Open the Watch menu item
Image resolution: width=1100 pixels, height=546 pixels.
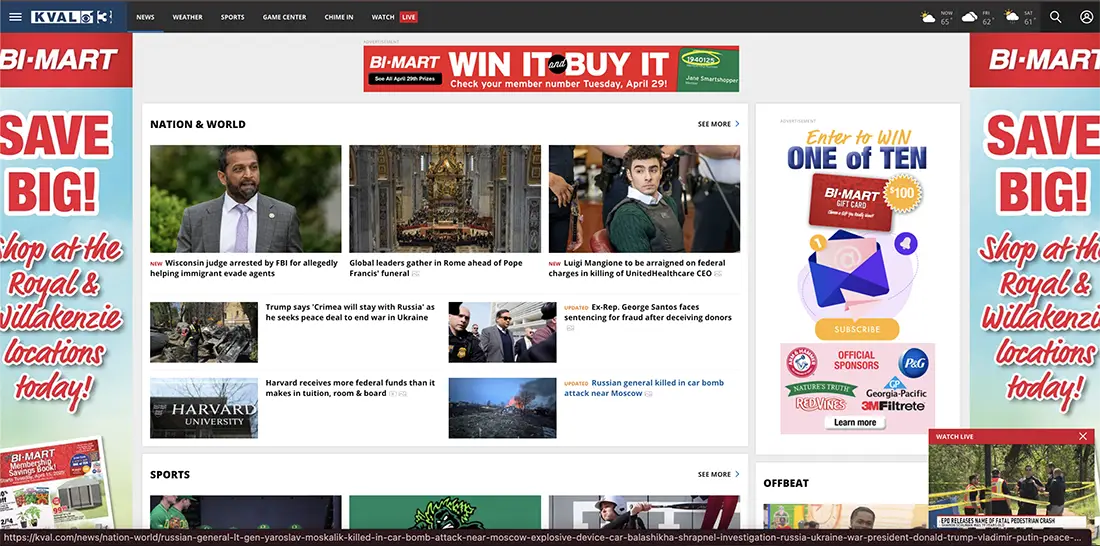383,17
